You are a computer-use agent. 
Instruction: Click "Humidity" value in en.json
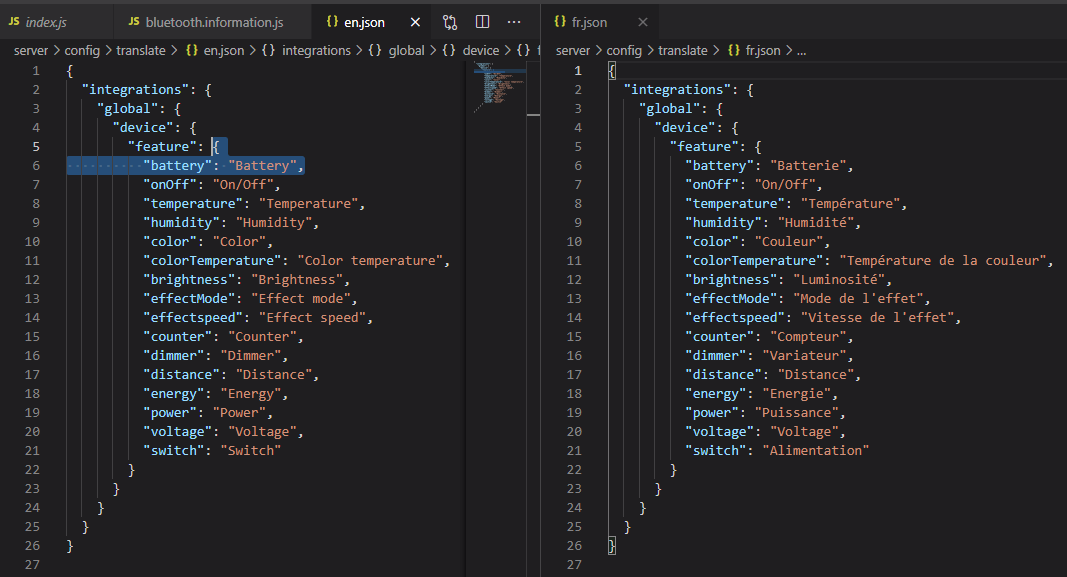[x=274, y=222]
